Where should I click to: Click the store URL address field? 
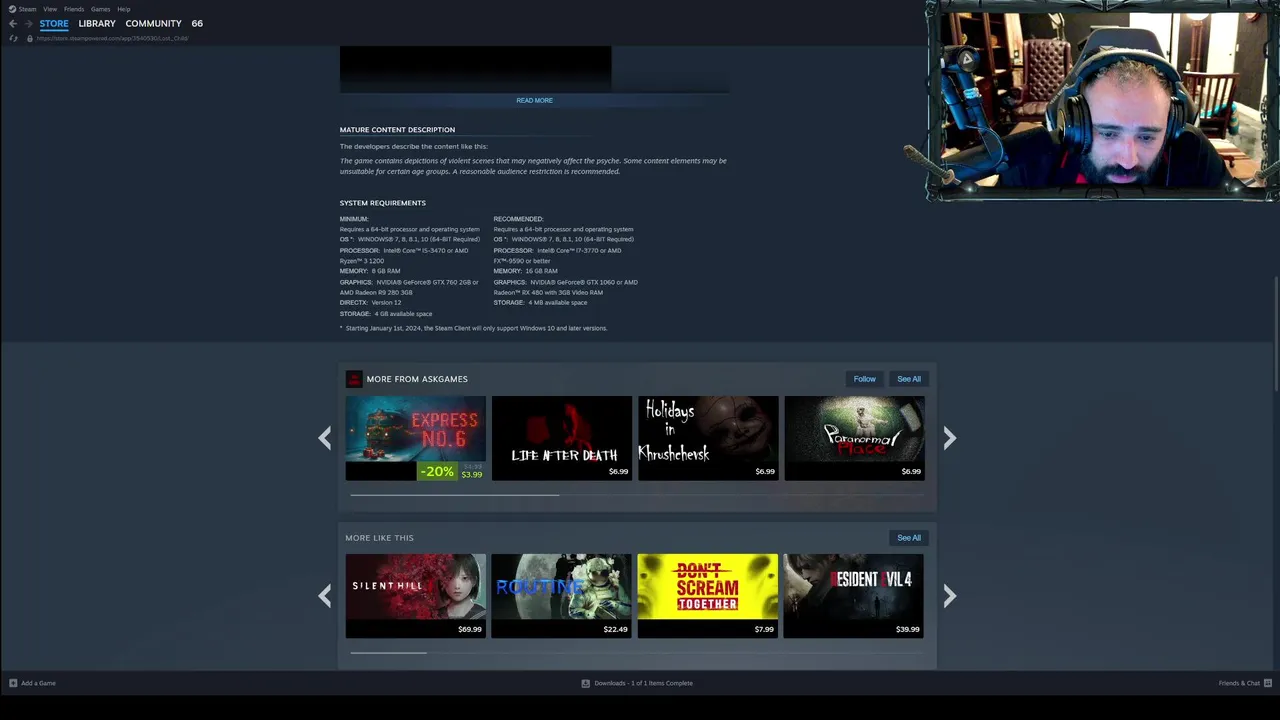tap(112, 38)
